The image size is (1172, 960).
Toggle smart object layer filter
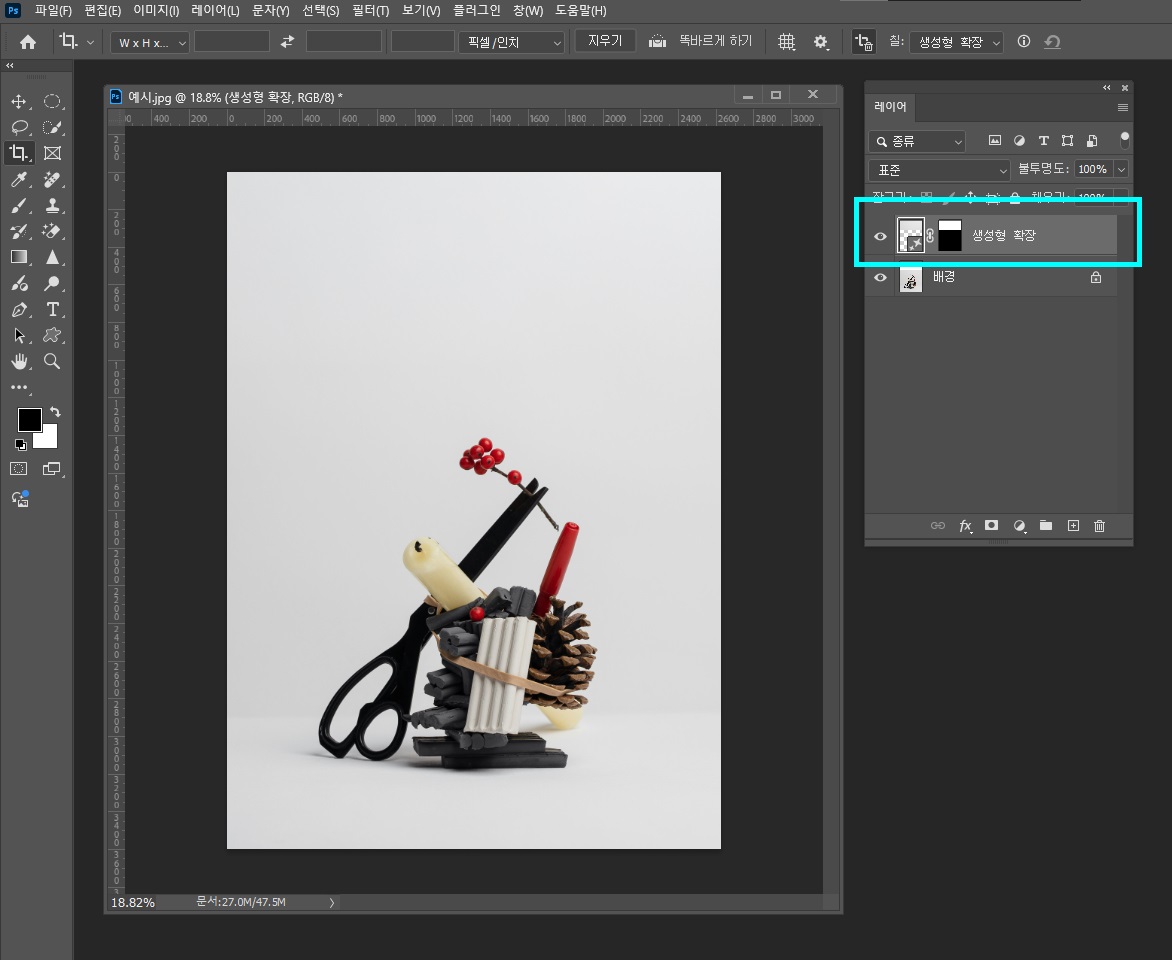1092,141
